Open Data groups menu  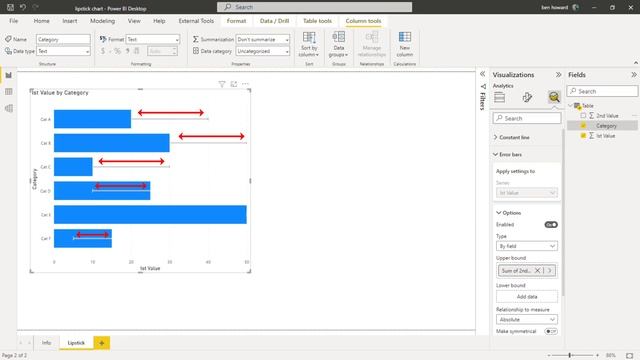coord(338,44)
